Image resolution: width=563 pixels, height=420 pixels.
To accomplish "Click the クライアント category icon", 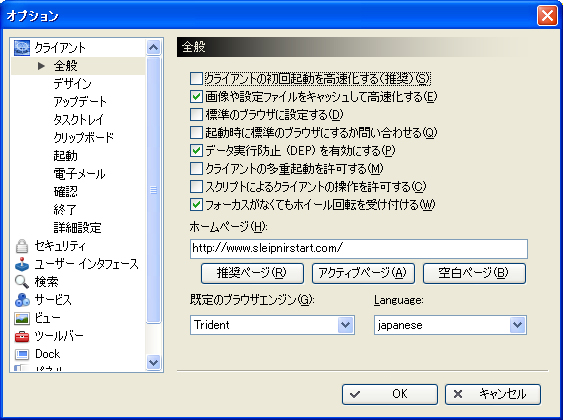I will [22, 48].
